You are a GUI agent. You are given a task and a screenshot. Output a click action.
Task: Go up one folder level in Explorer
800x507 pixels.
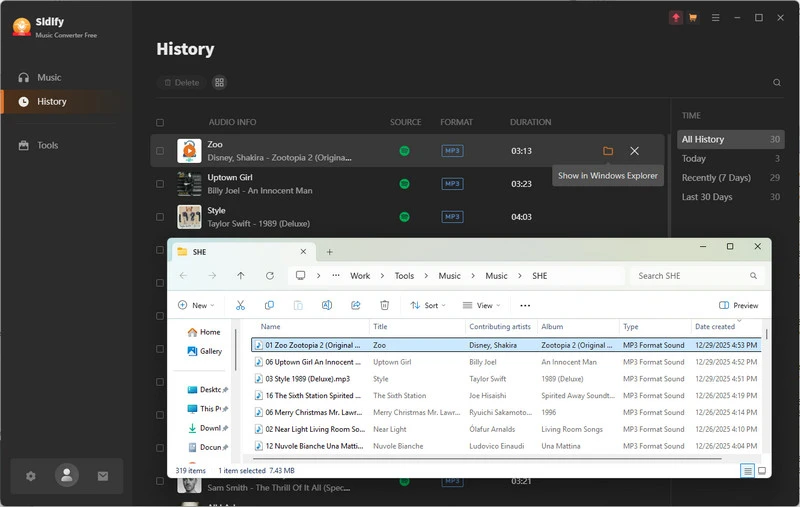click(x=241, y=275)
